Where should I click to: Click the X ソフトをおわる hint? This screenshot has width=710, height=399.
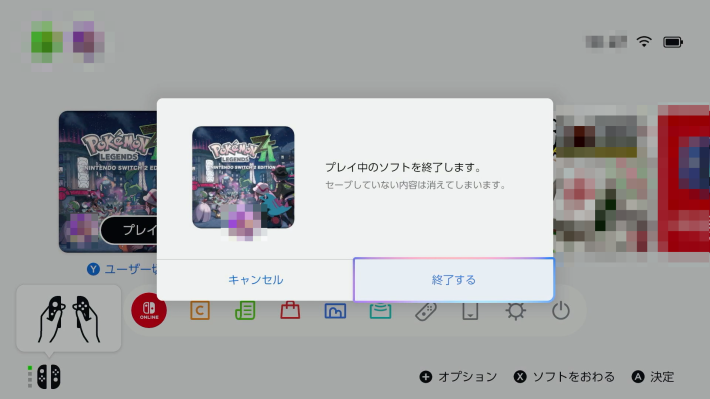[565, 377]
